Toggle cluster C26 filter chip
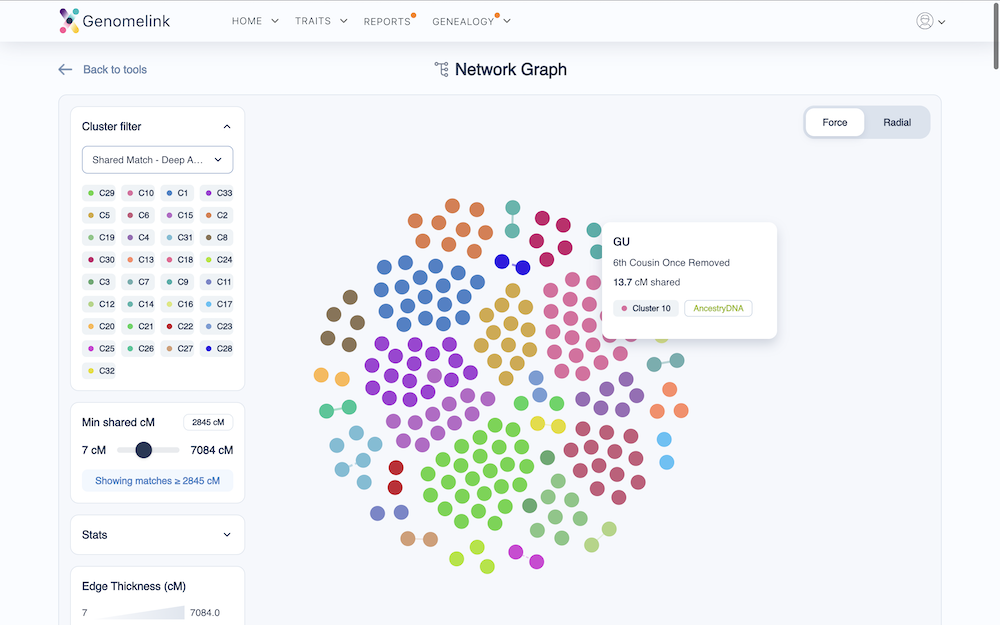 click(138, 349)
